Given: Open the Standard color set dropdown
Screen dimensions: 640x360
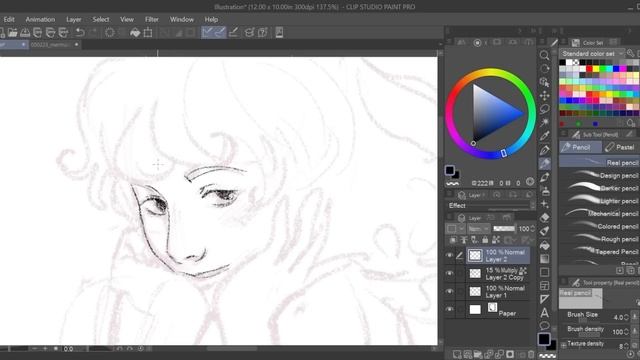Looking at the screenshot, I should (592, 53).
